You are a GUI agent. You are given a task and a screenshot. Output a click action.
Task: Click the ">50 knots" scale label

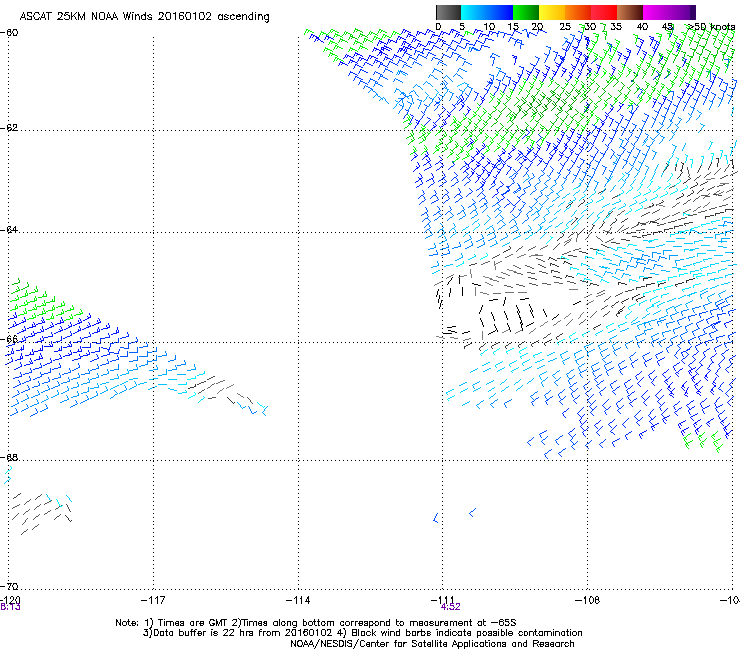tap(711, 27)
